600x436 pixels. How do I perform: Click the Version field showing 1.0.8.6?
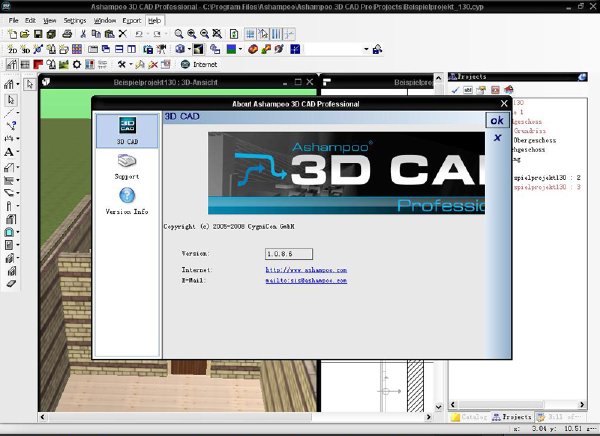click(289, 254)
